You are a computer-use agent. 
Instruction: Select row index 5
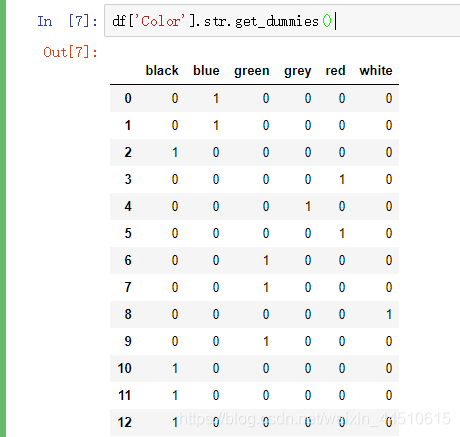point(128,233)
